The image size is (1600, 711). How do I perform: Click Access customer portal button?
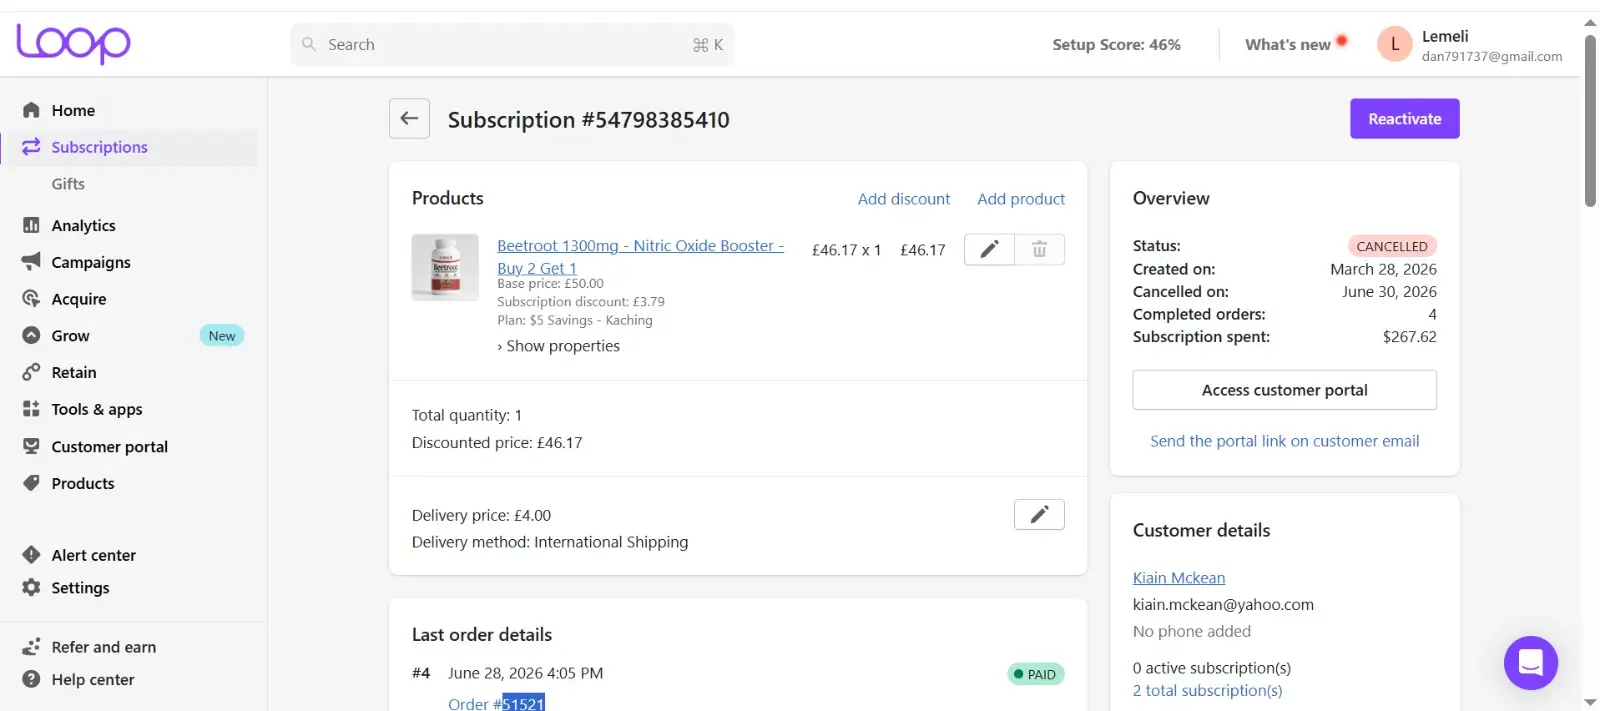coord(1285,390)
